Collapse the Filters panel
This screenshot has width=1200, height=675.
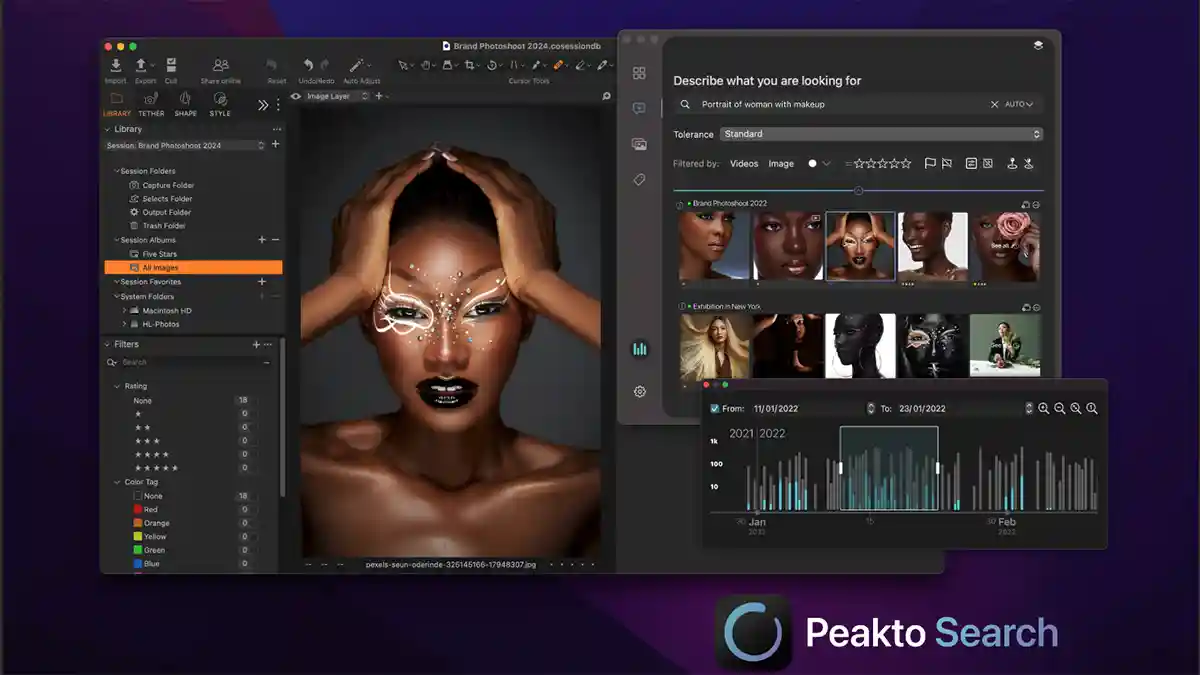(108, 344)
